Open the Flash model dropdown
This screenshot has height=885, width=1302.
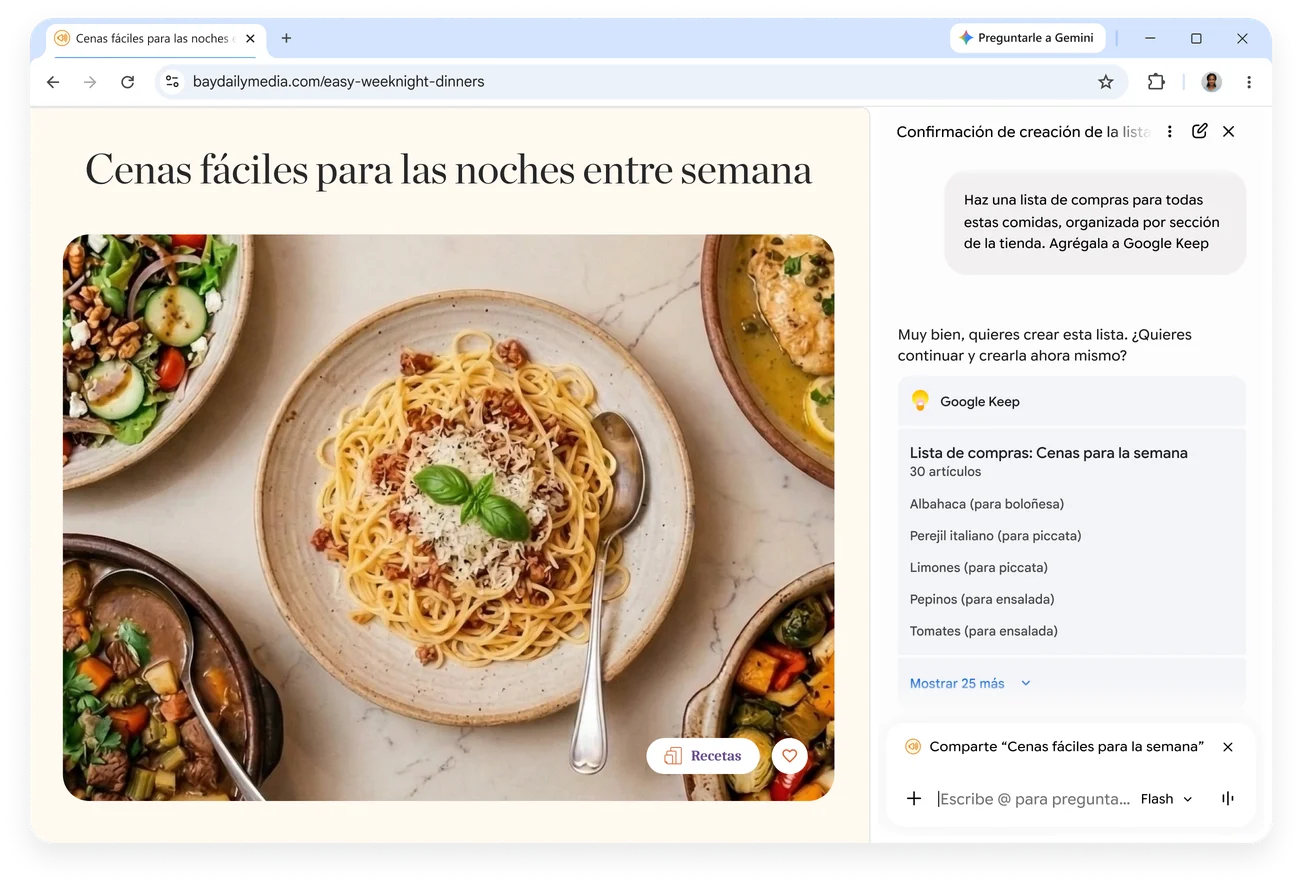click(1167, 799)
